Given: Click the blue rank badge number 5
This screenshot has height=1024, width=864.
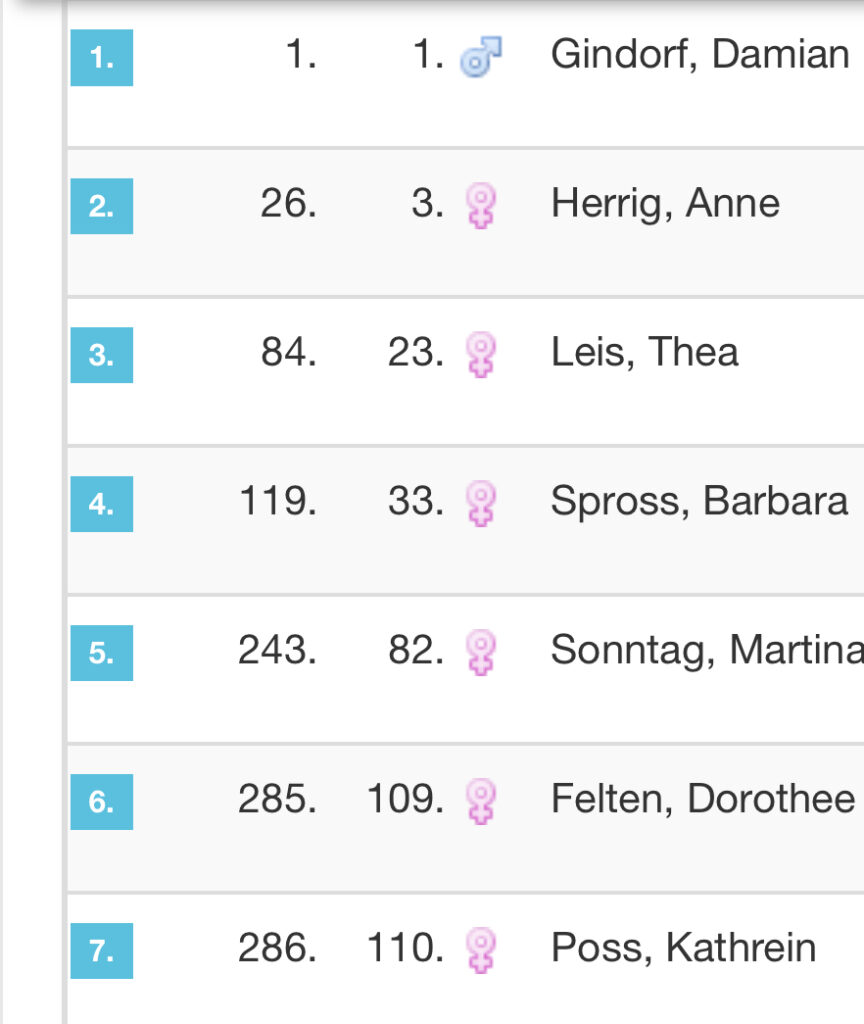Looking at the screenshot, I should (101, 652).
